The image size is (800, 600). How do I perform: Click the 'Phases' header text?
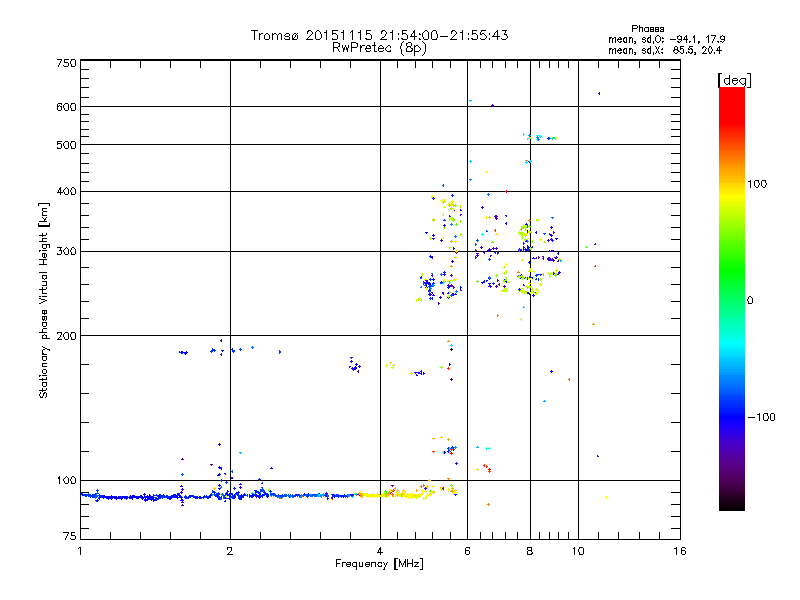pyautogui.click(x=647, y=29)
